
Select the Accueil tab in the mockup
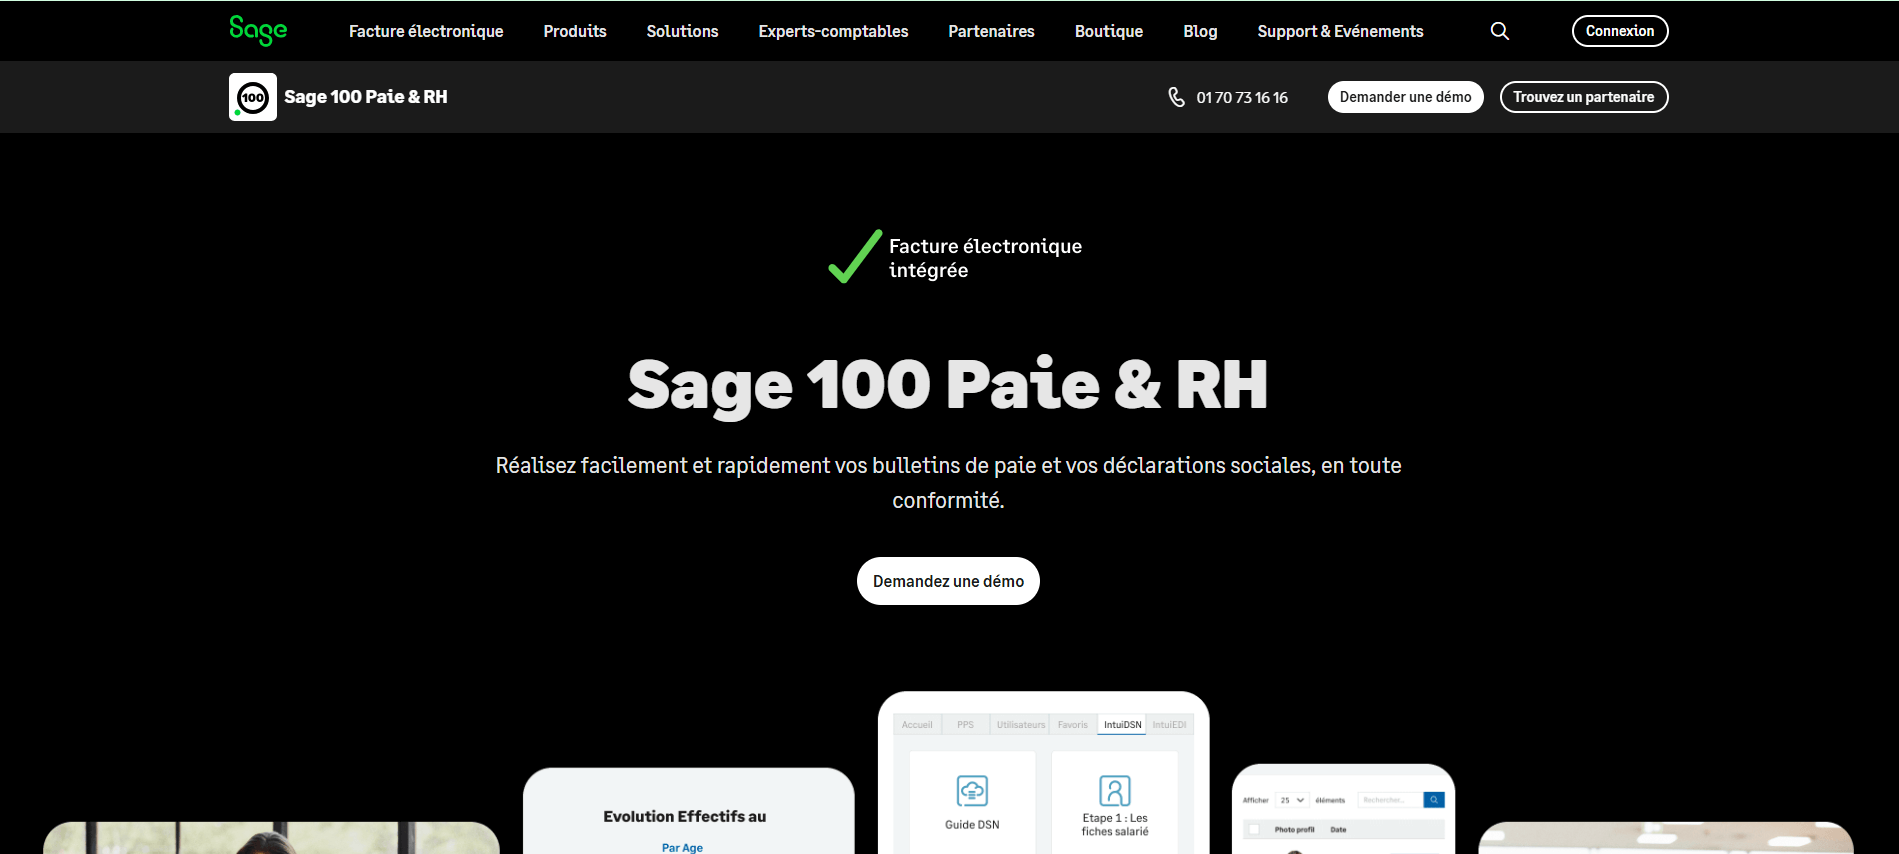click(x=917, y=725)
